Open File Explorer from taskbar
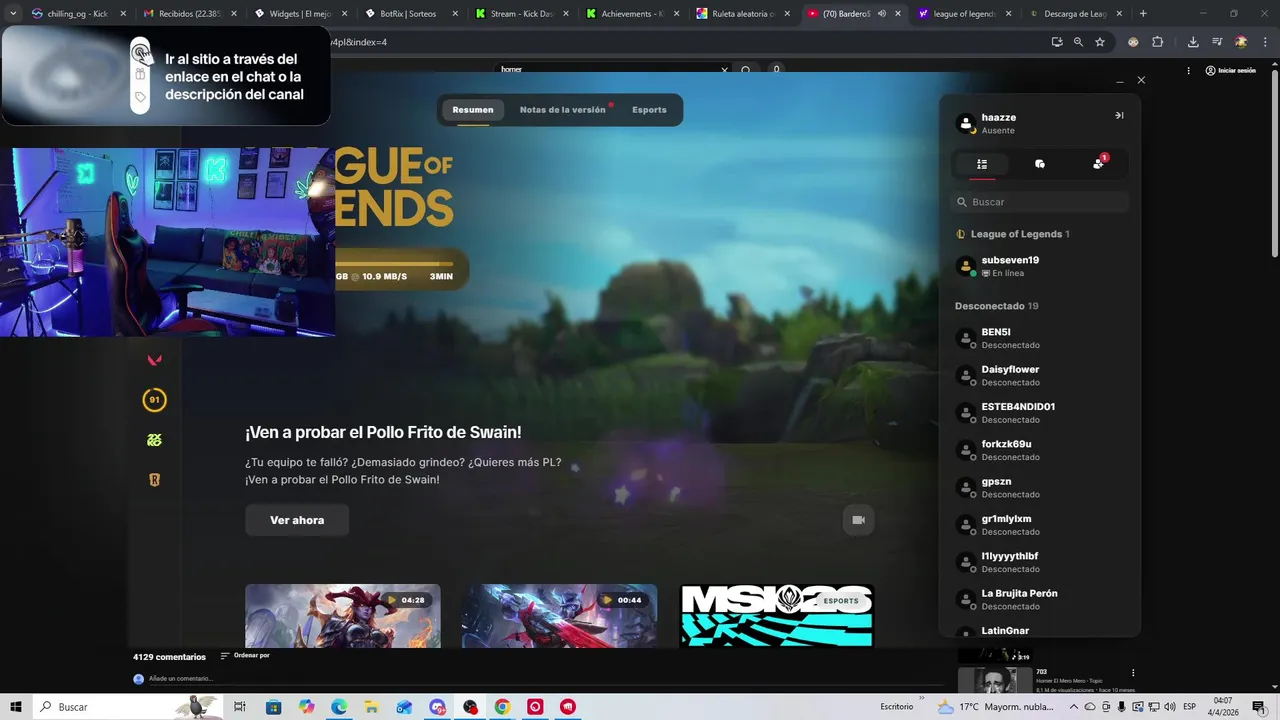This screenshot has width=1280, height=720. click(372, 707)
